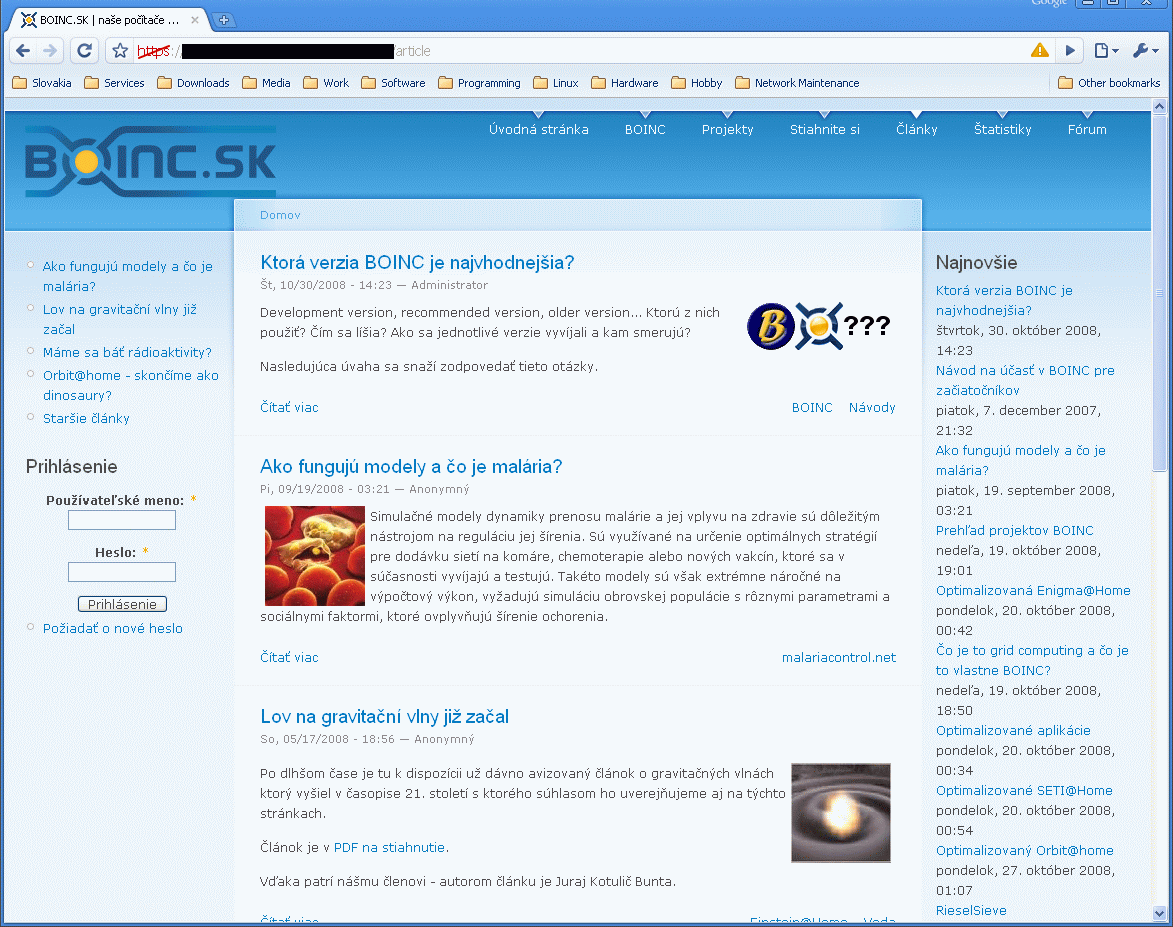Go back using the browser back arrow
The width and height of the screenshot is (1173, 927).
point(23,51)
